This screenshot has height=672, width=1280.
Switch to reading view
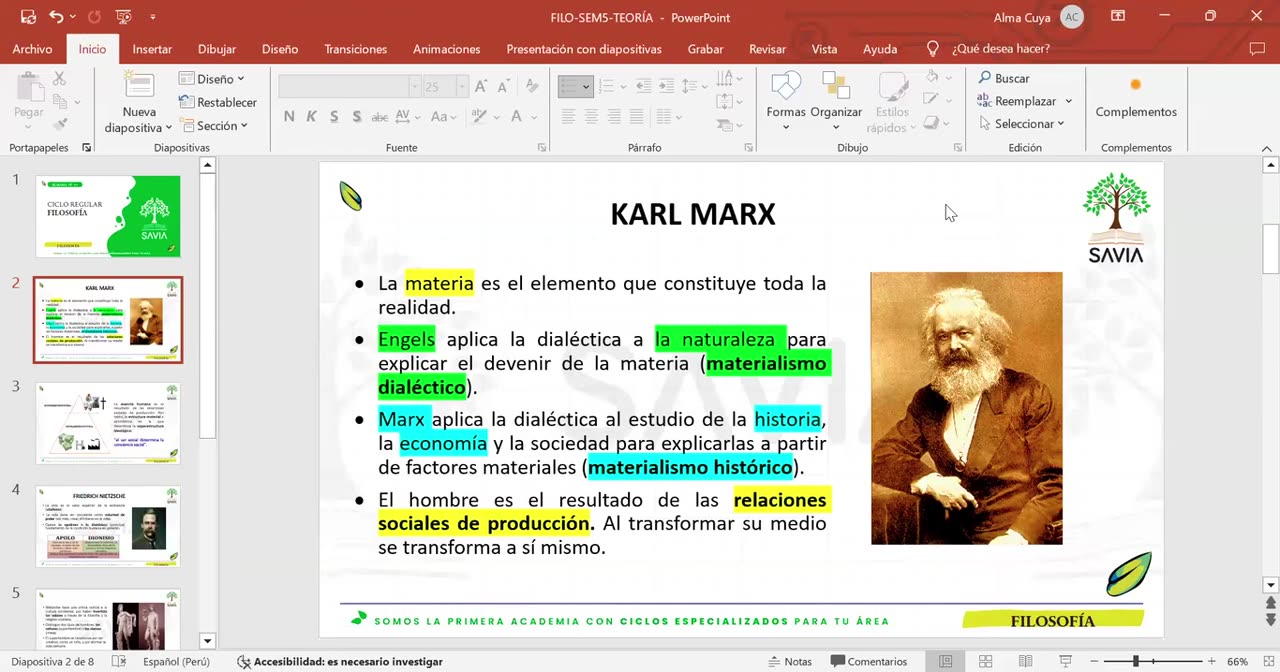(1025, 662)
